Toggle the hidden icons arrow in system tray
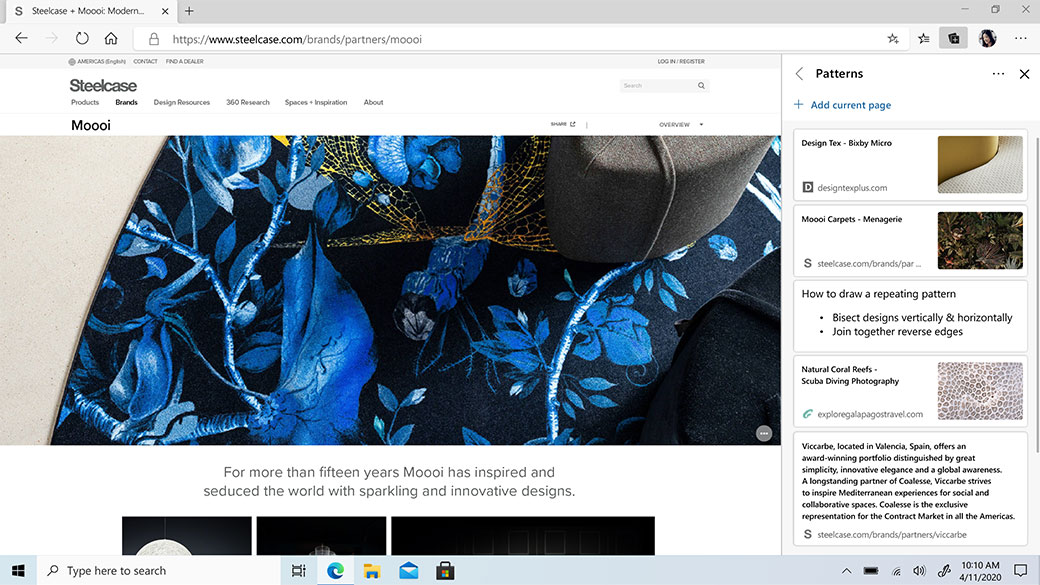 845,570
